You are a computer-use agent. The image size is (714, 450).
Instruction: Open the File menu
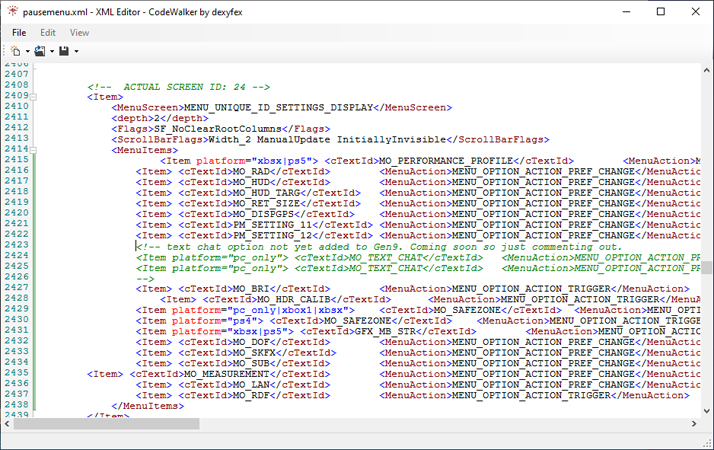tap(19, 32)
